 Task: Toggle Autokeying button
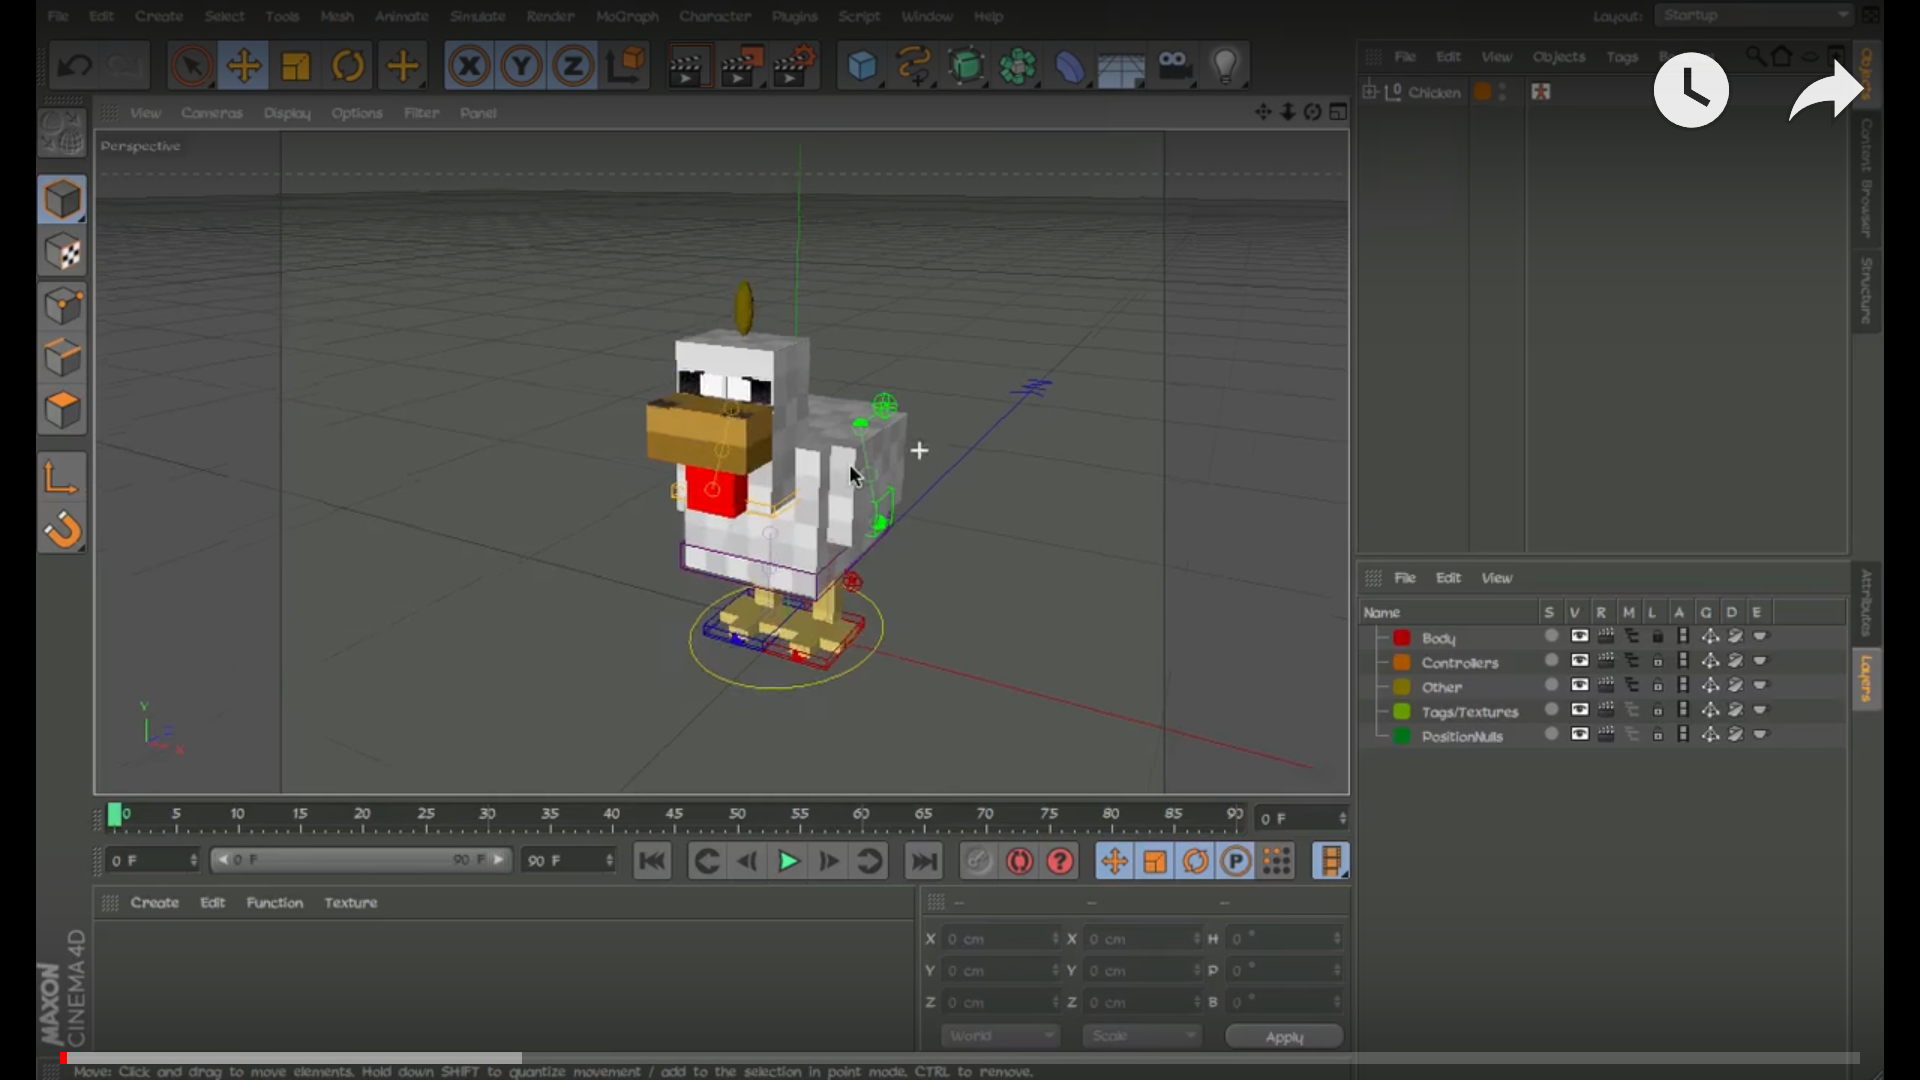(1019, 861)
